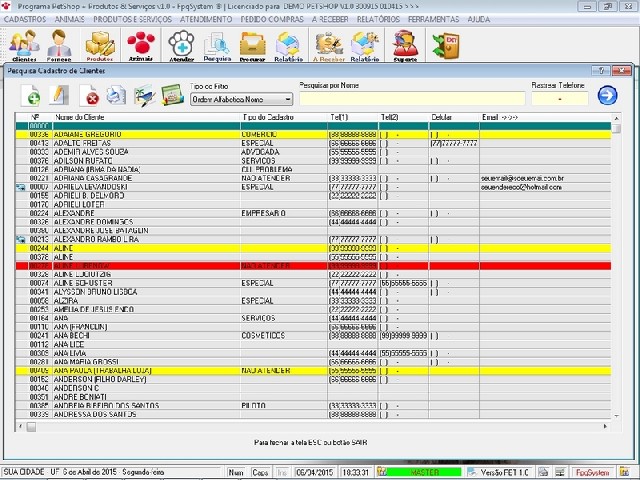This screenshot has height=480, width=640.
Task: Open the Fornecedores toolbar icon
Action: pos(59,45)
